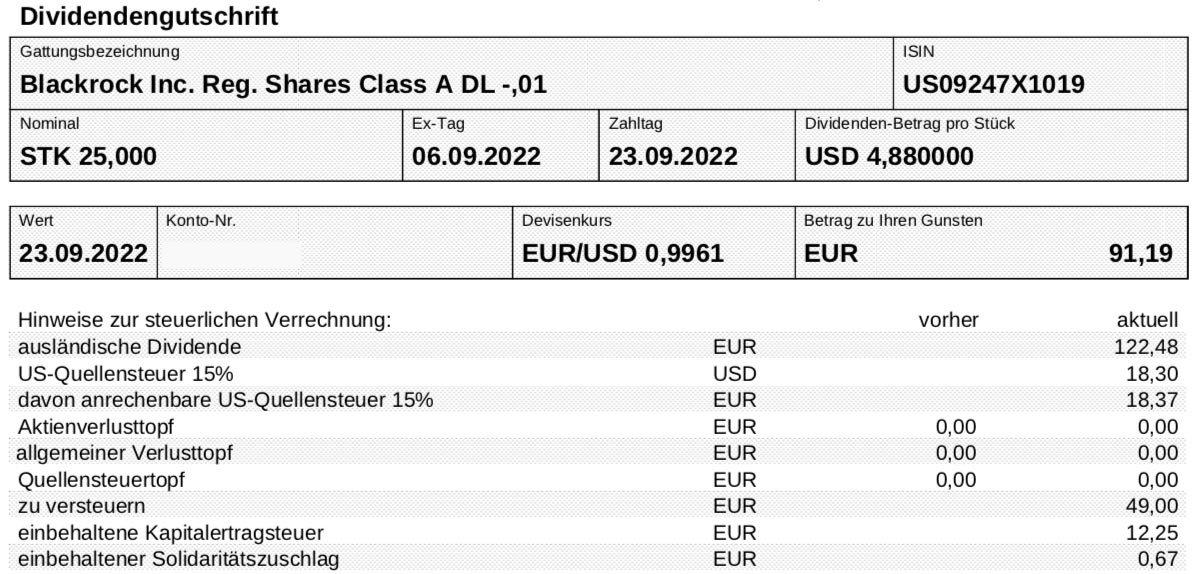
Task: Click ISIN value US09247X1019
Action: tap(994, 84)
